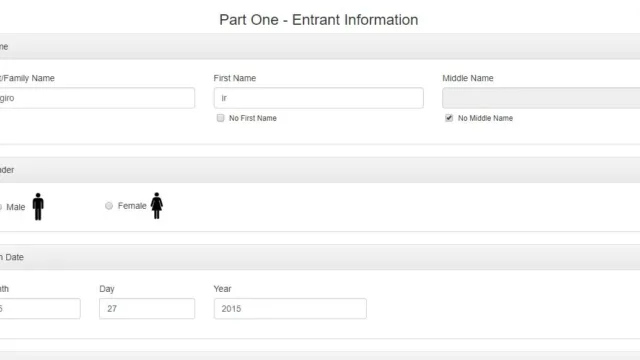
Task: Click the "No Middle Name" label text
Action: 485,118
